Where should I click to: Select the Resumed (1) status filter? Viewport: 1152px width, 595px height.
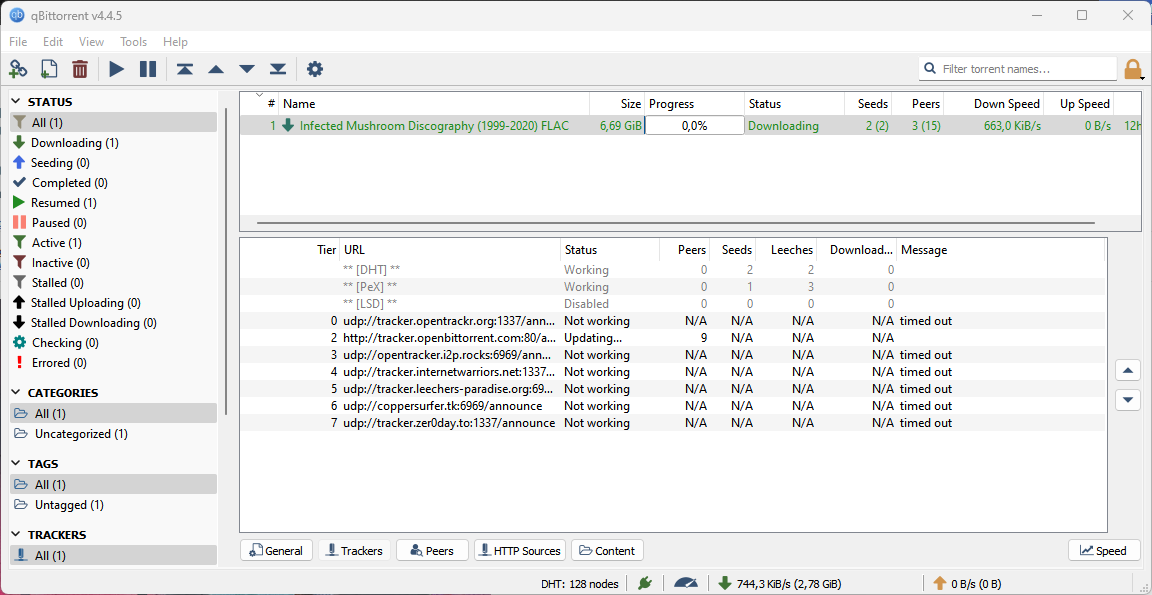tap(114, 202)
